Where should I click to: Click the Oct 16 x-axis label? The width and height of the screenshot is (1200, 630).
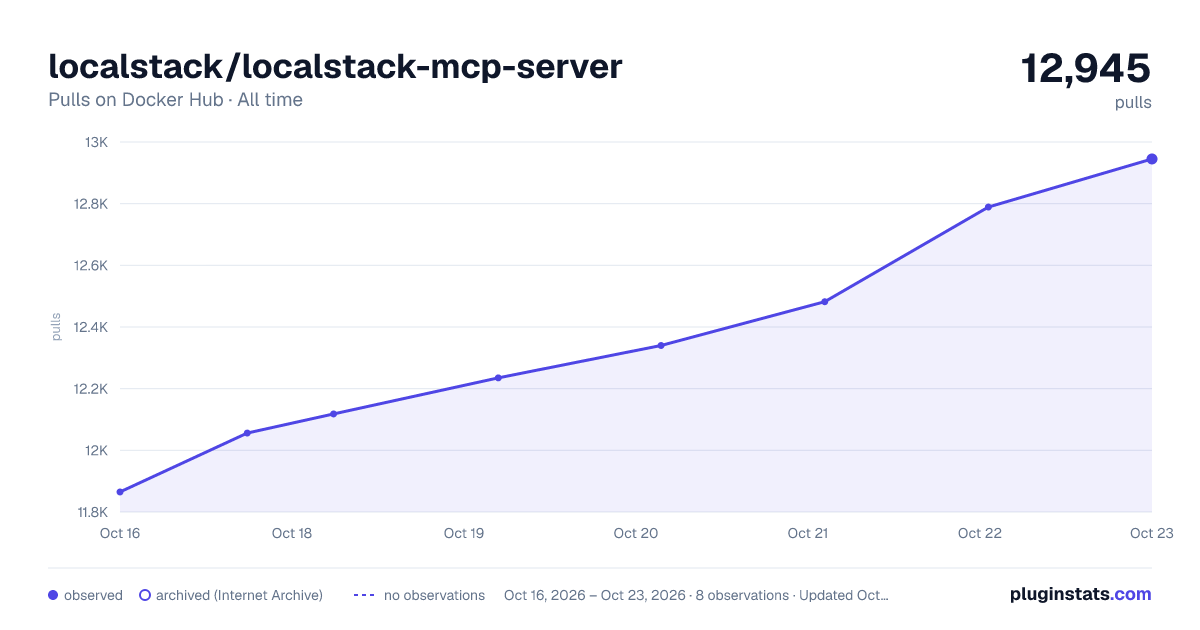(x=120, y=533)
